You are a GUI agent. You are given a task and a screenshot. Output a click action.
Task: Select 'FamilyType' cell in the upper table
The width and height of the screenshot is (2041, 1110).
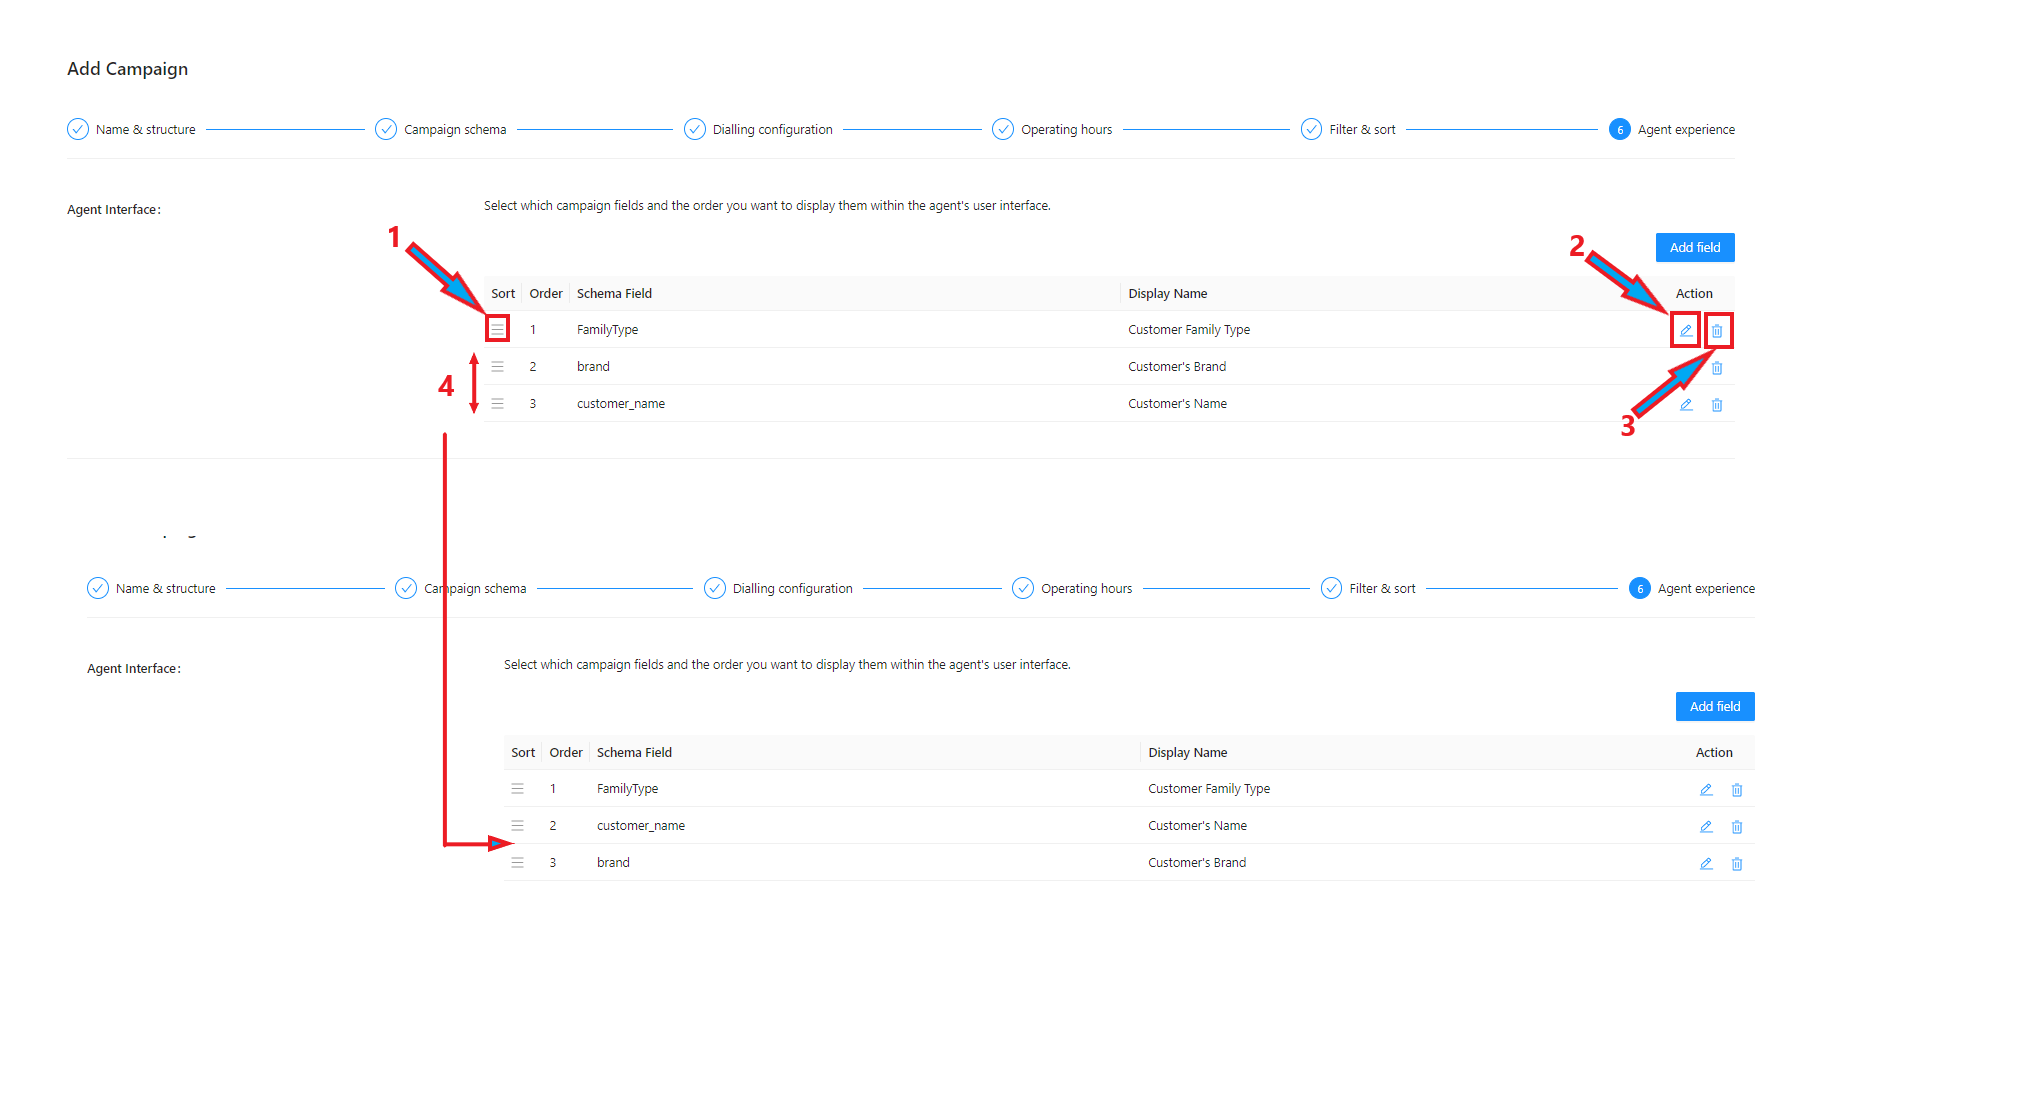coord(607,330)
